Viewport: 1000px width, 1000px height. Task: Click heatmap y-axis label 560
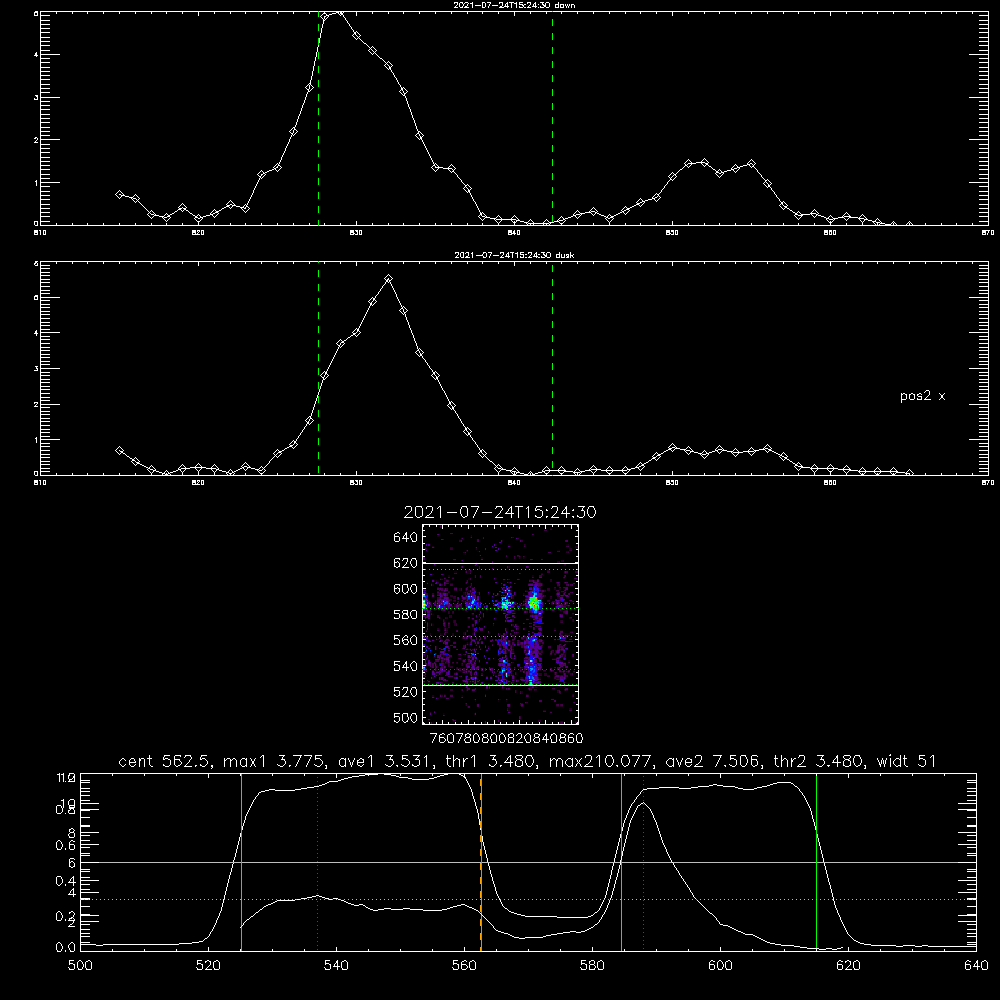pos(406,640)
